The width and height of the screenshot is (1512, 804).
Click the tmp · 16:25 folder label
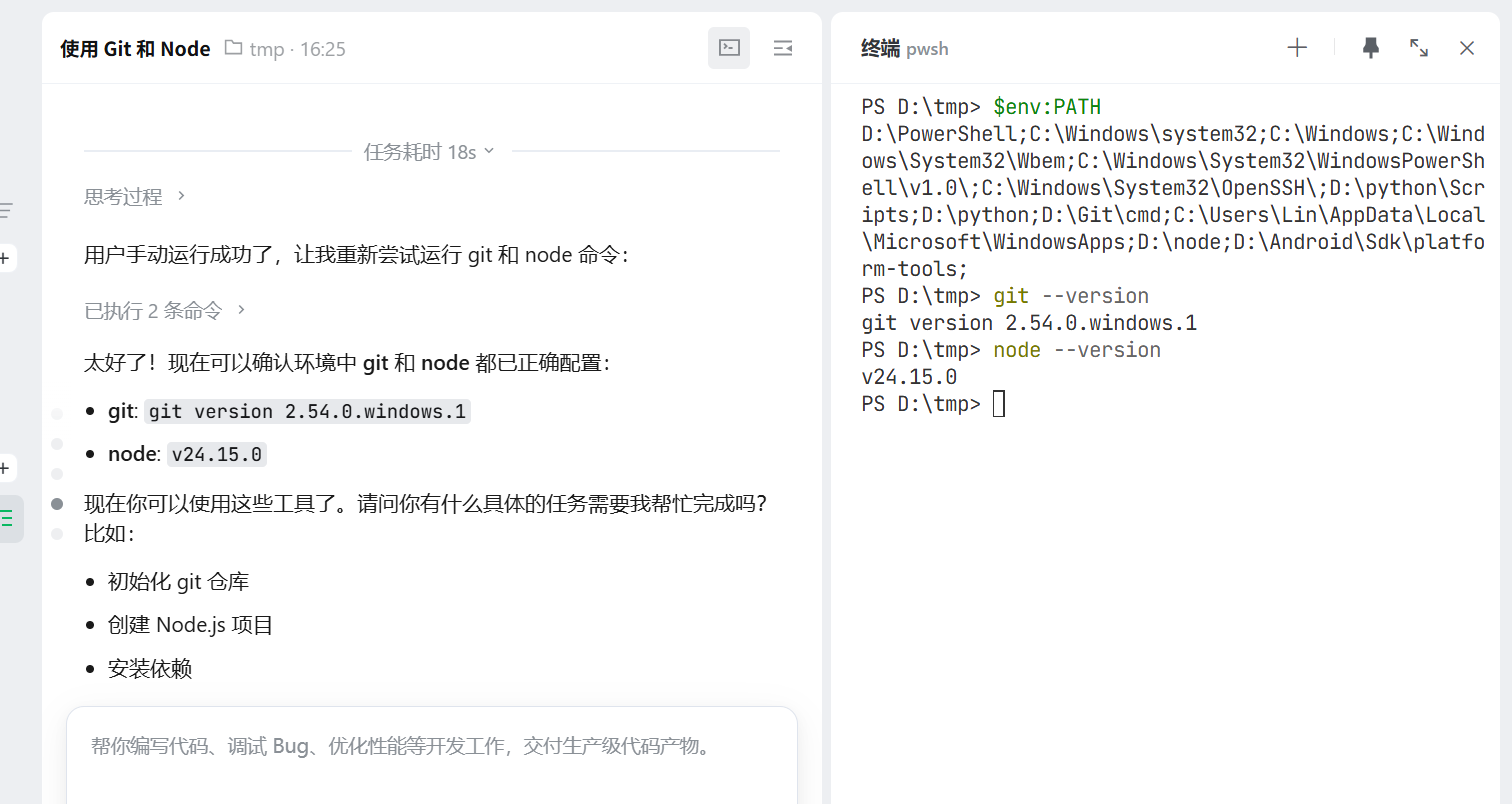298,49
